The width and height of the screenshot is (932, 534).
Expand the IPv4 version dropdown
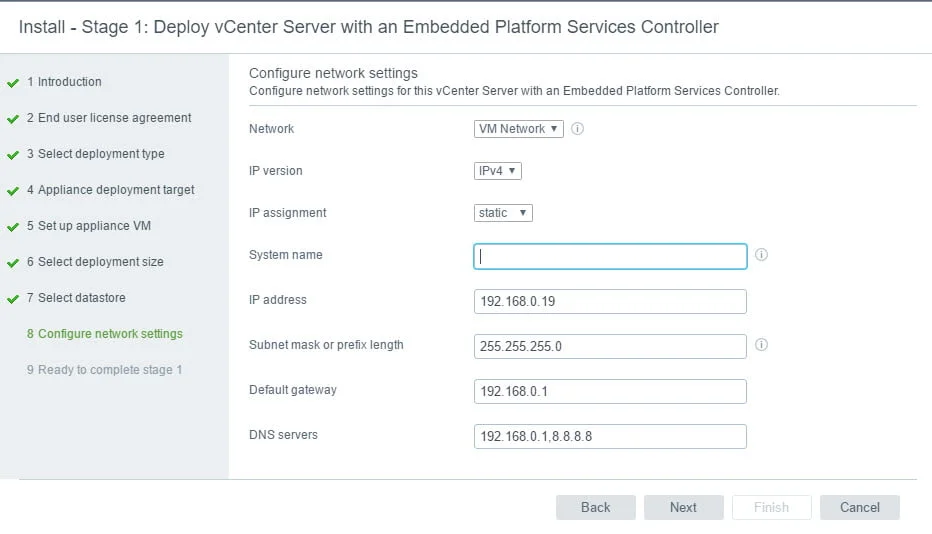[497, 171]
